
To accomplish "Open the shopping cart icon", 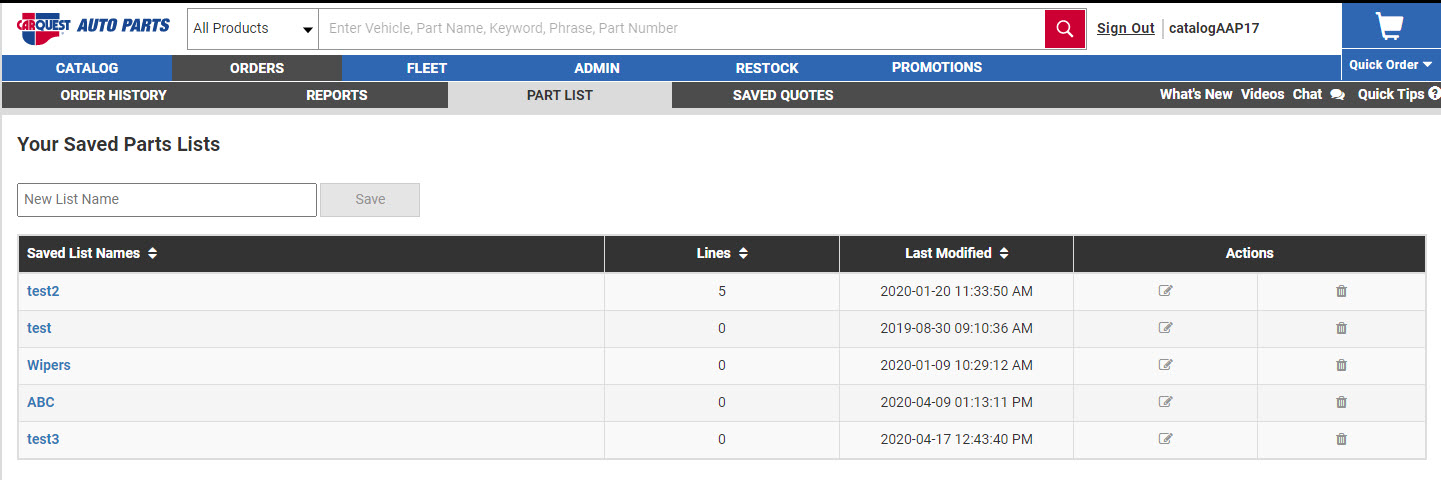I will pos(1390,27).
